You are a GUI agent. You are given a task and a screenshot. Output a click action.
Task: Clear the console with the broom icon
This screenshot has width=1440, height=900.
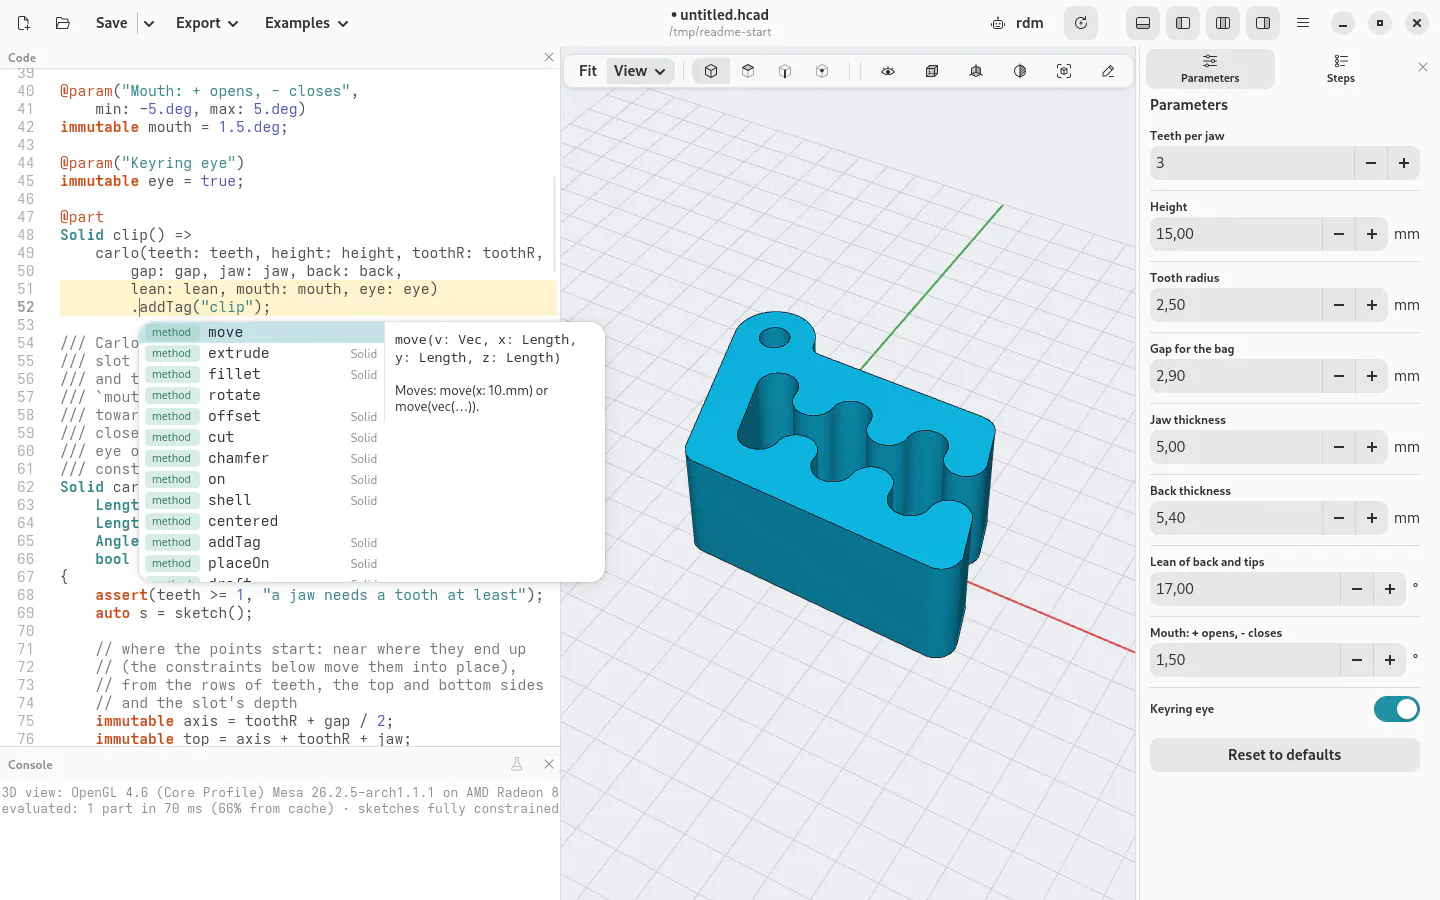pyautogui.click(x=517, y=764)
